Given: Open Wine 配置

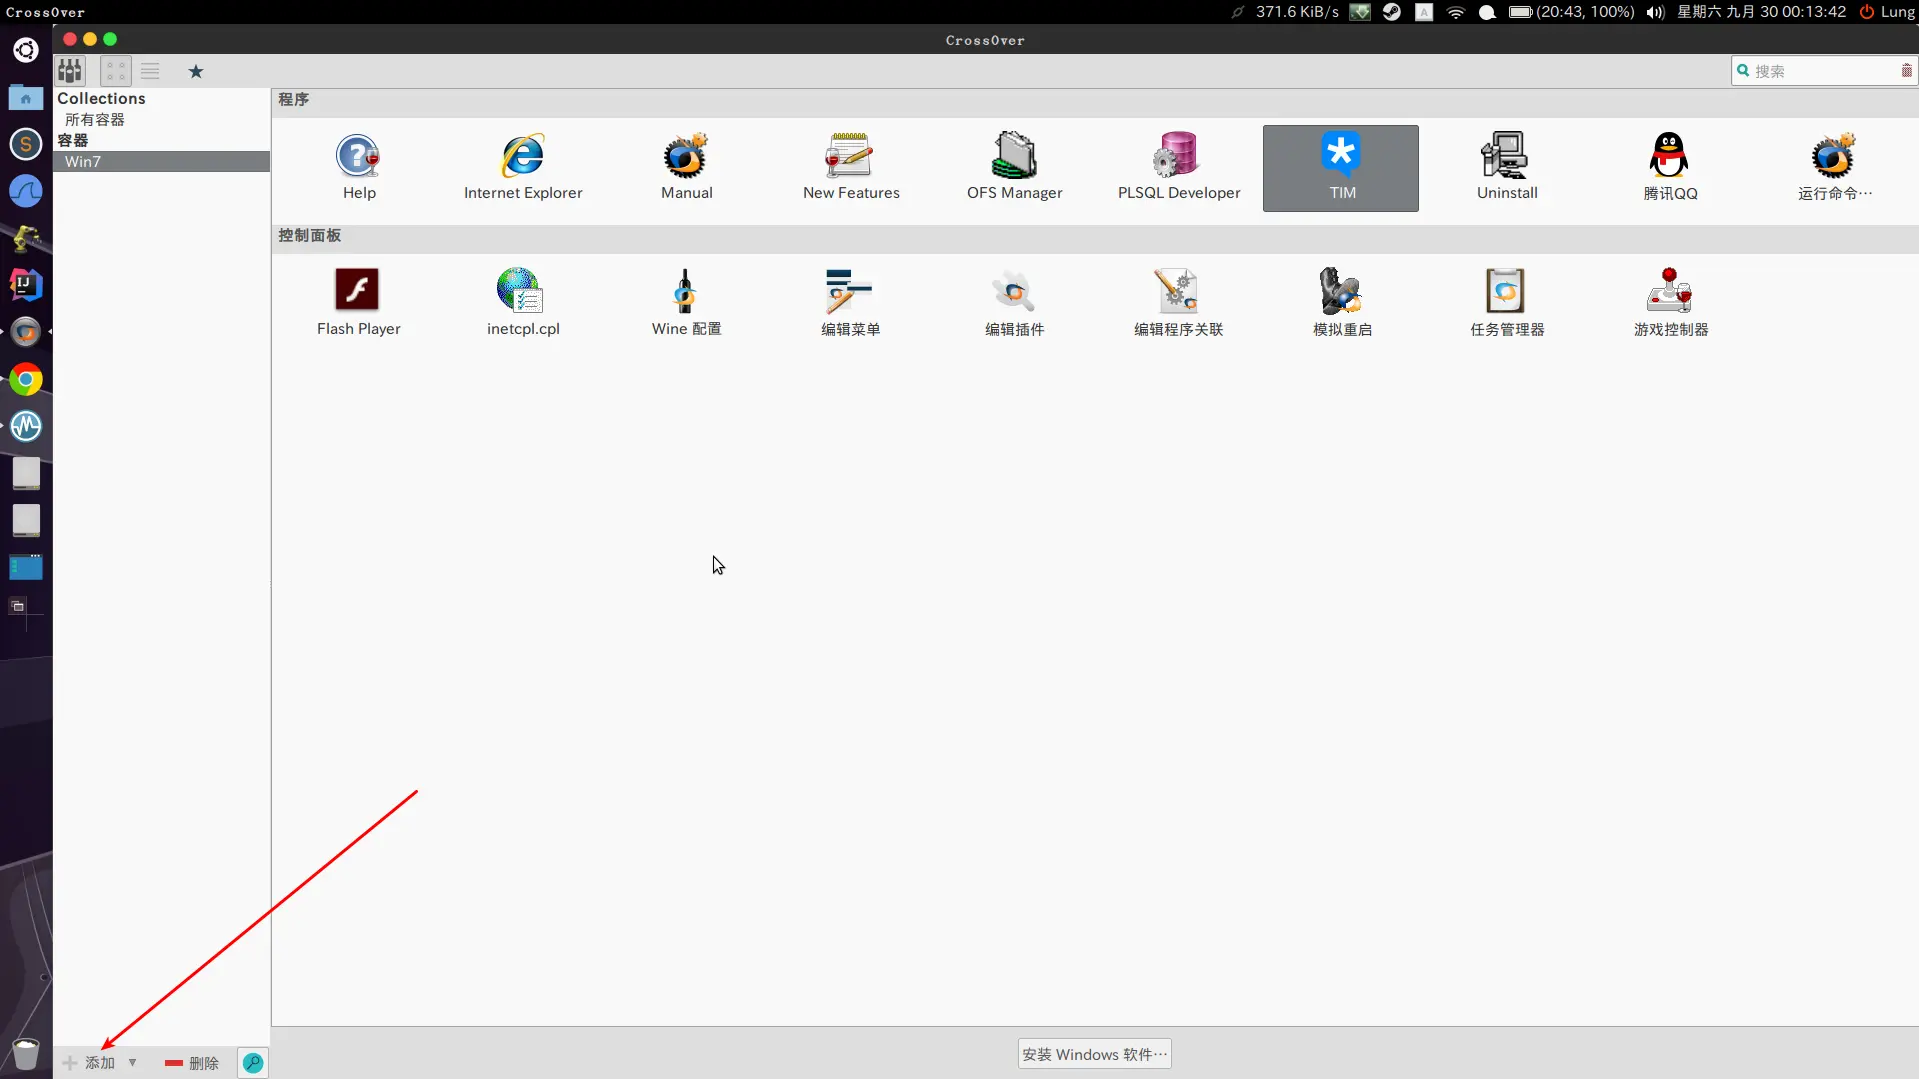Looking at the screenshot, I should click(686, 303).
